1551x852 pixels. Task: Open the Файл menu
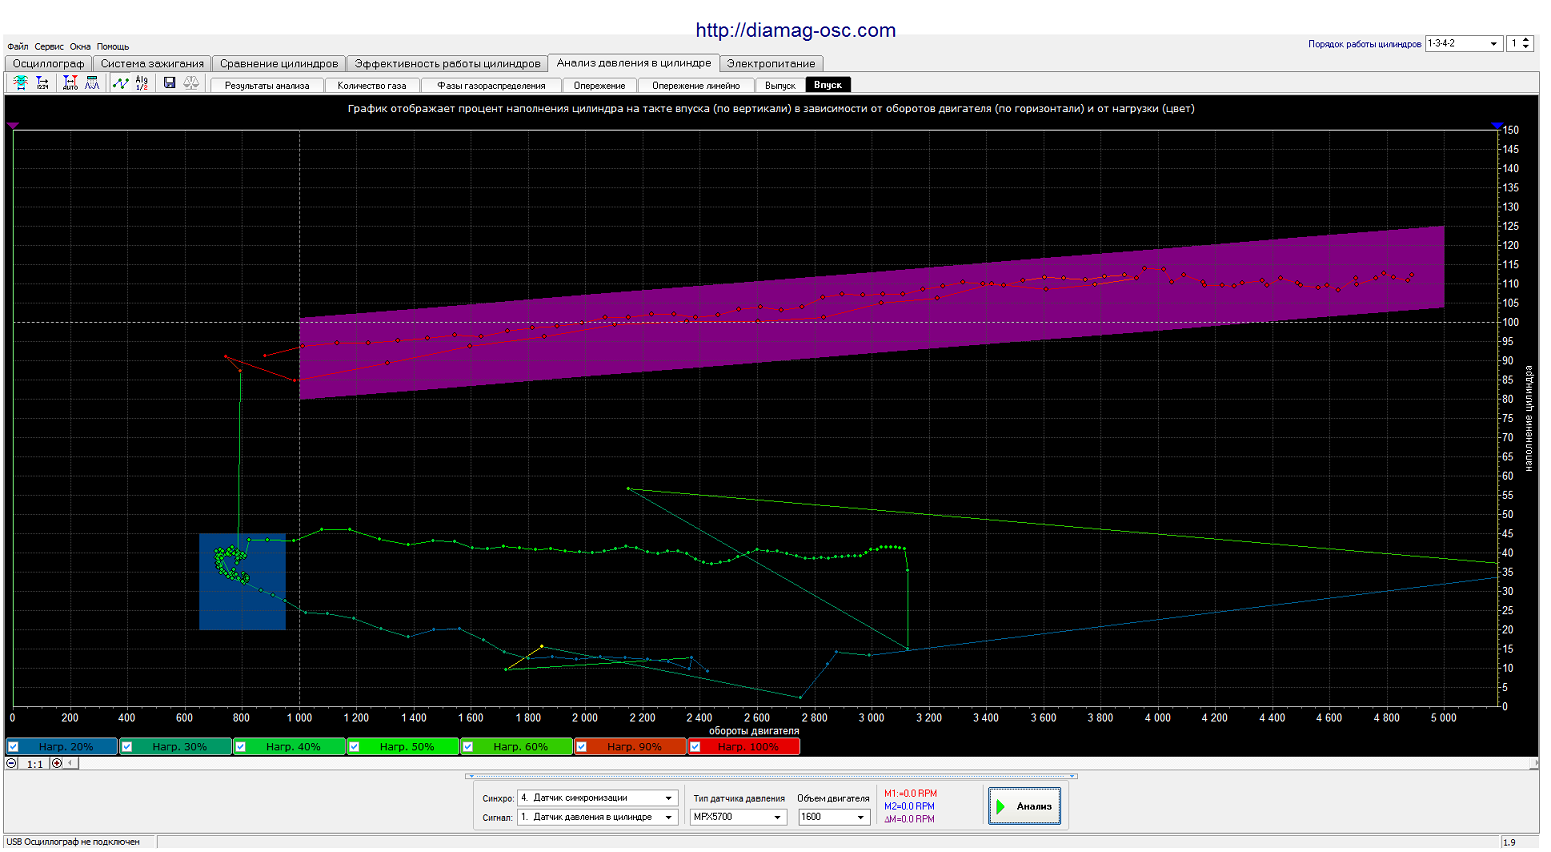click(18, 47)
